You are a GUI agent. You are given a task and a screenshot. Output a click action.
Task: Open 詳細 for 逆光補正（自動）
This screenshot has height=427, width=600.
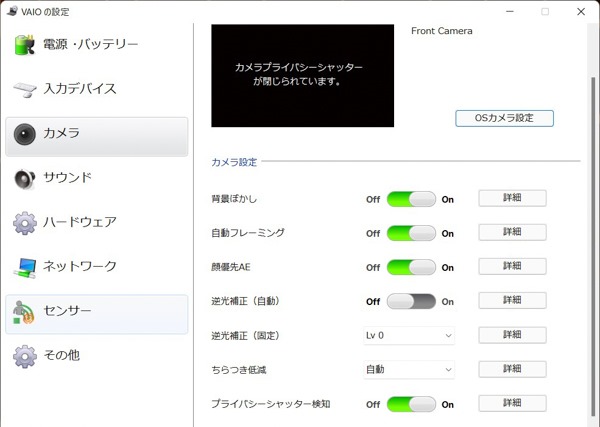(x=512, y=300)
